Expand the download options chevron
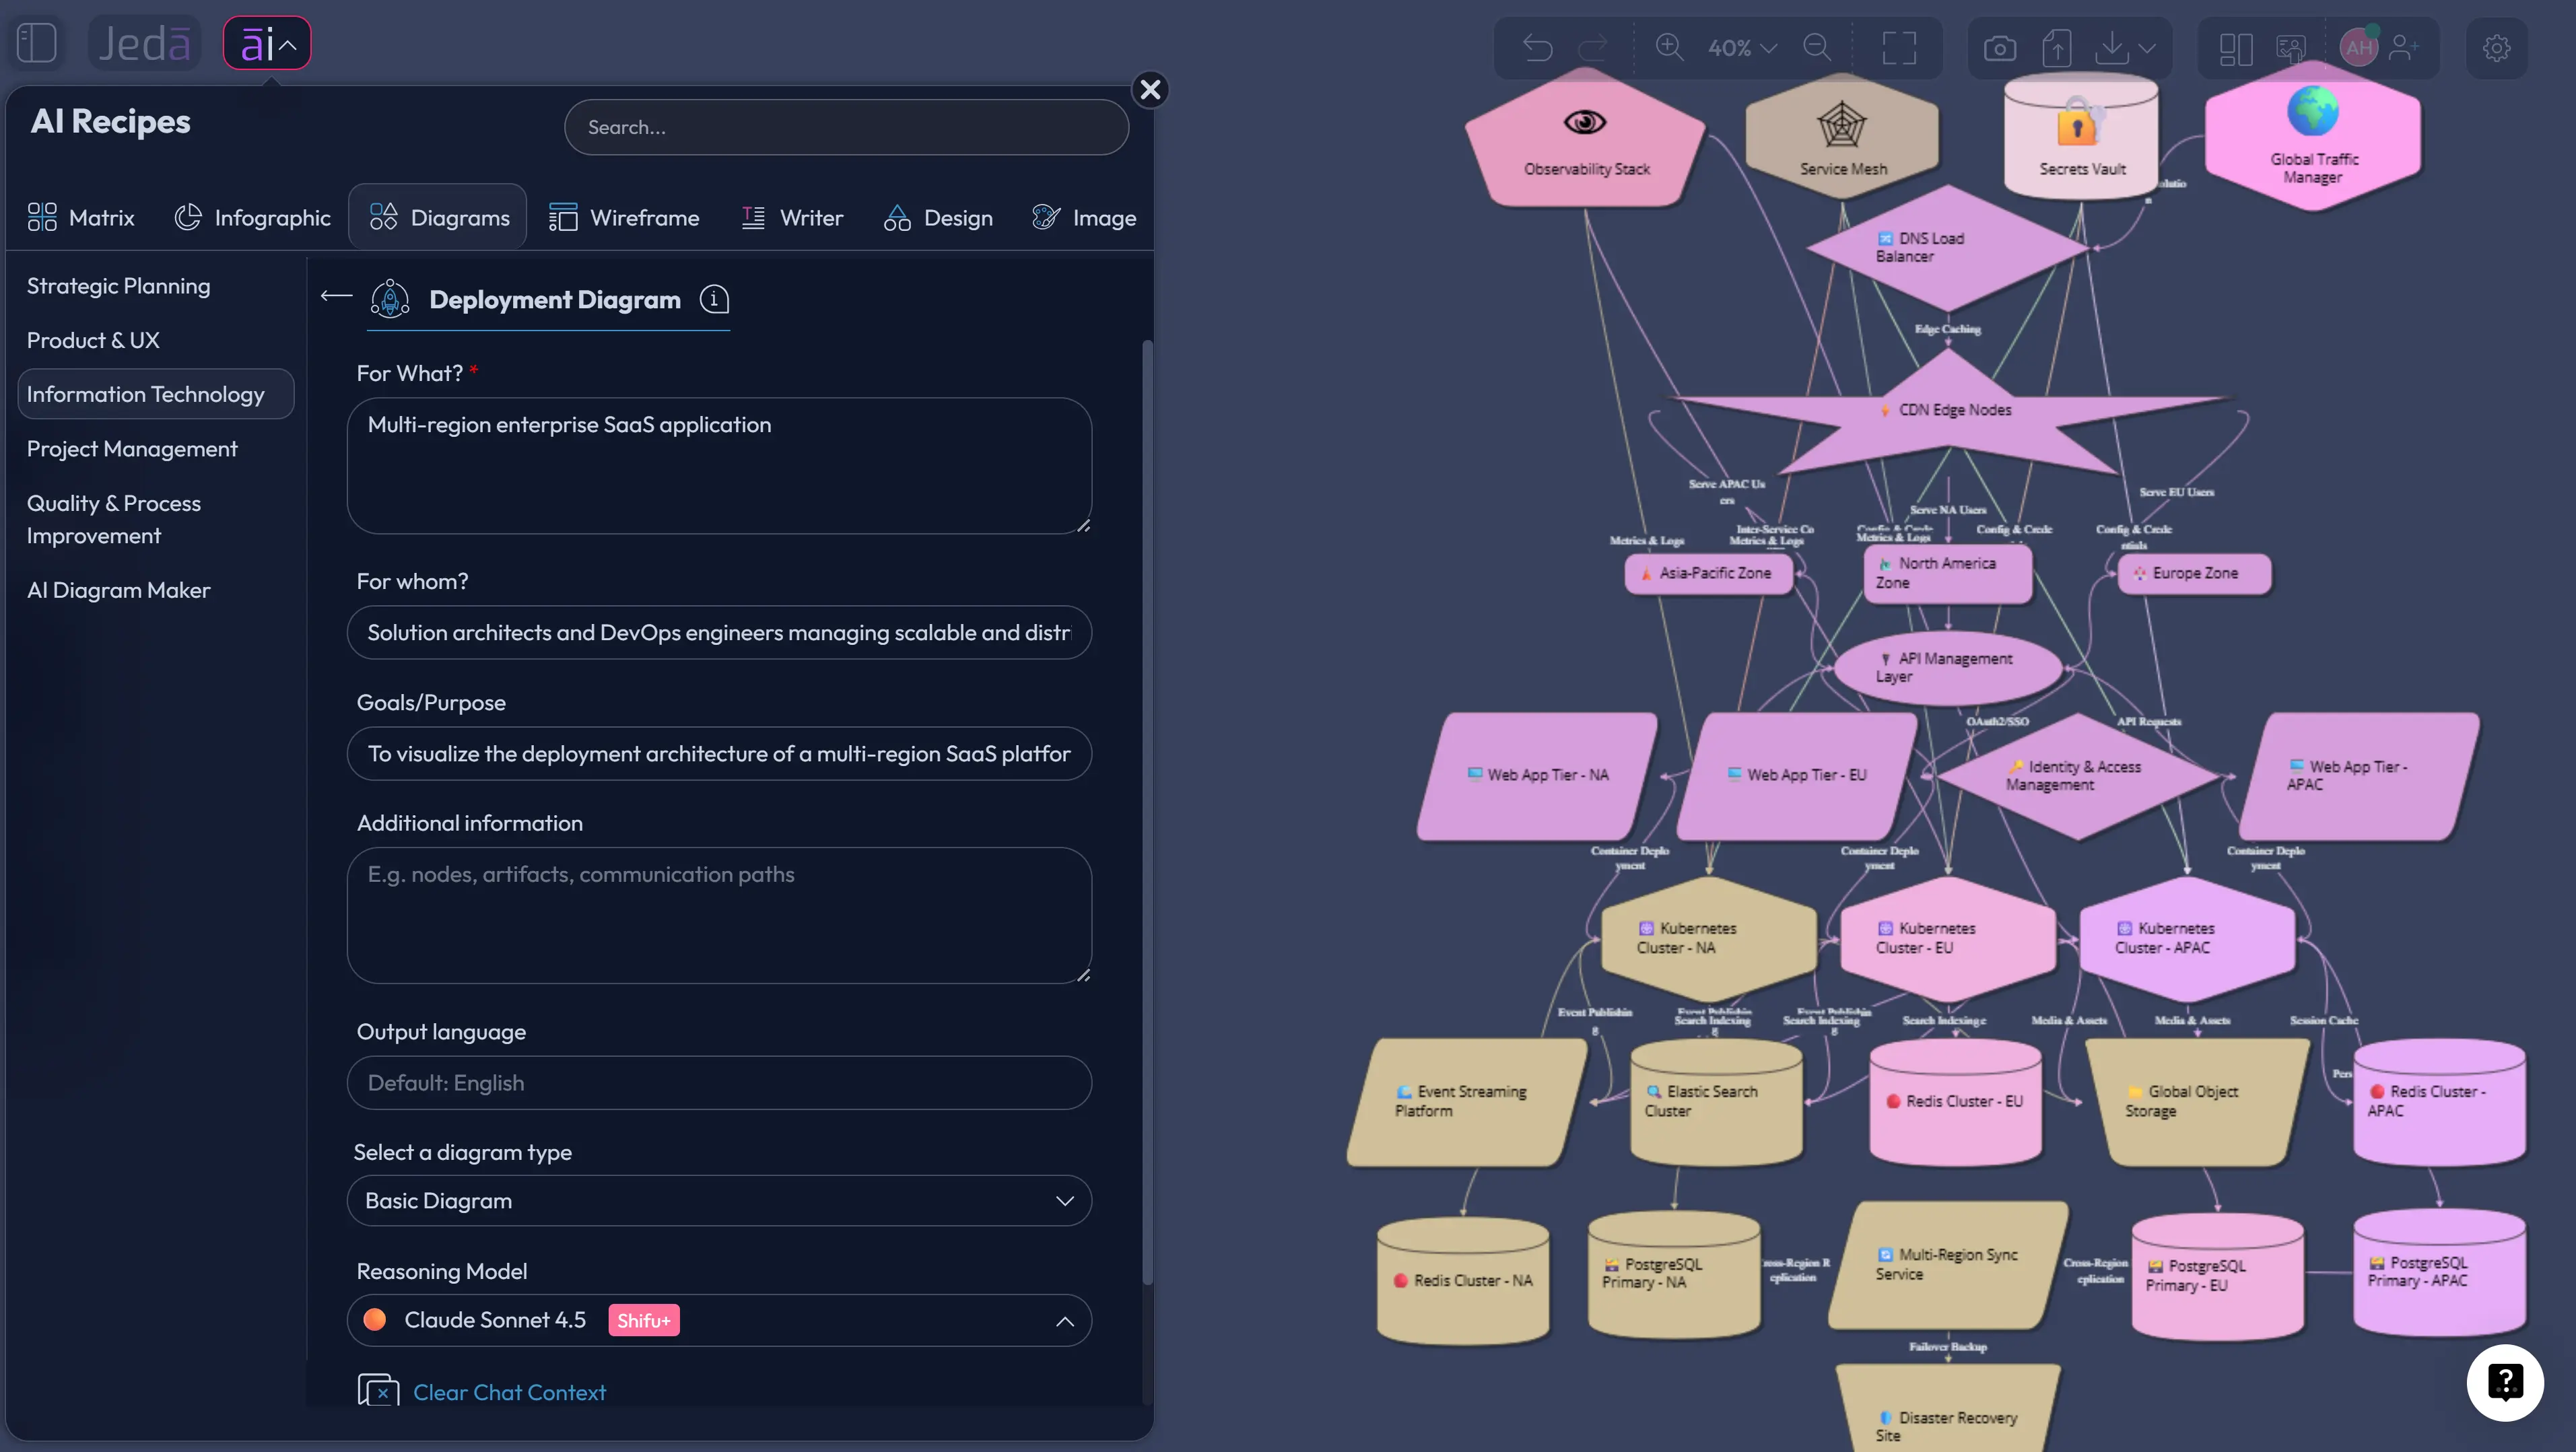This screenshot has height=1452, width=2576. coord(2146,47)
